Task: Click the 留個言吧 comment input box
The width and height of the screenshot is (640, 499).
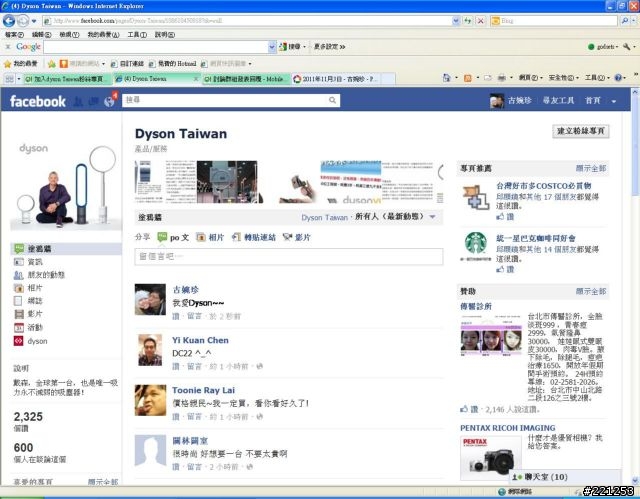Action: click(289, 257)
